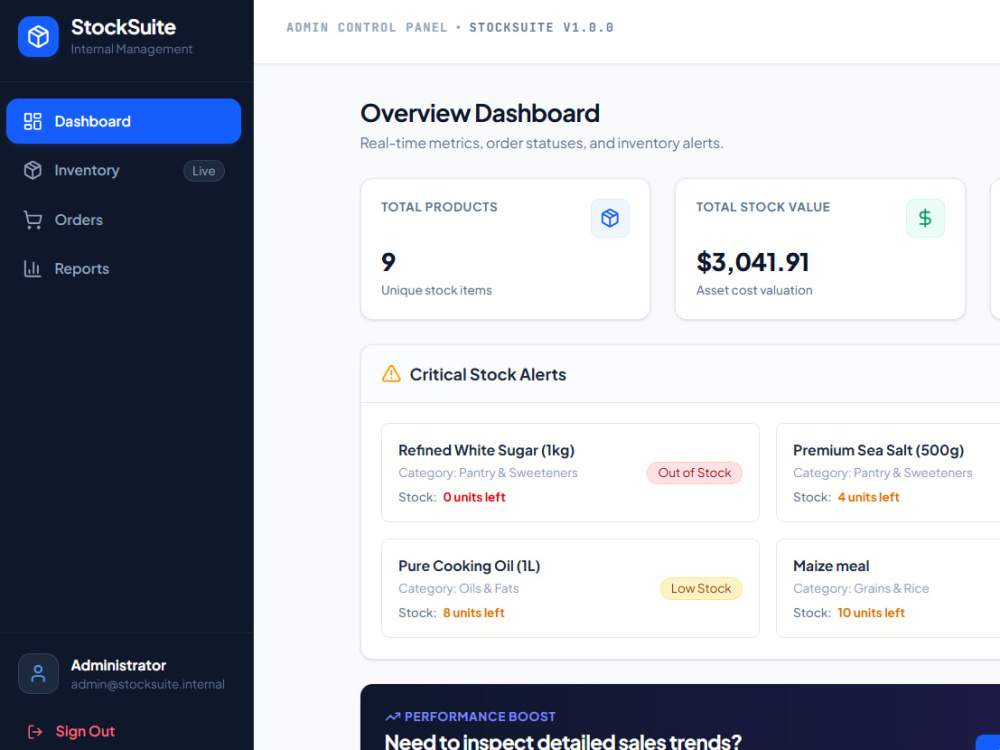Click the Orders shopping cart icon

tap(33, 219)
